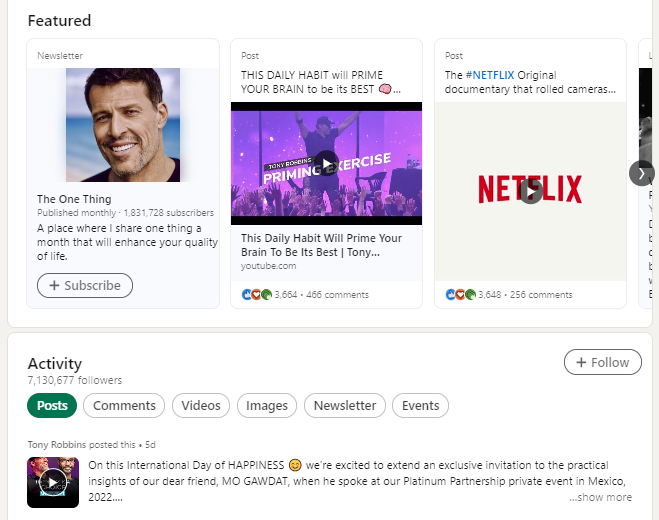The width and height of the screenshot is (659, 520).
Task: Open International Day of HAPPINESS post text
Action: (357, 481)
